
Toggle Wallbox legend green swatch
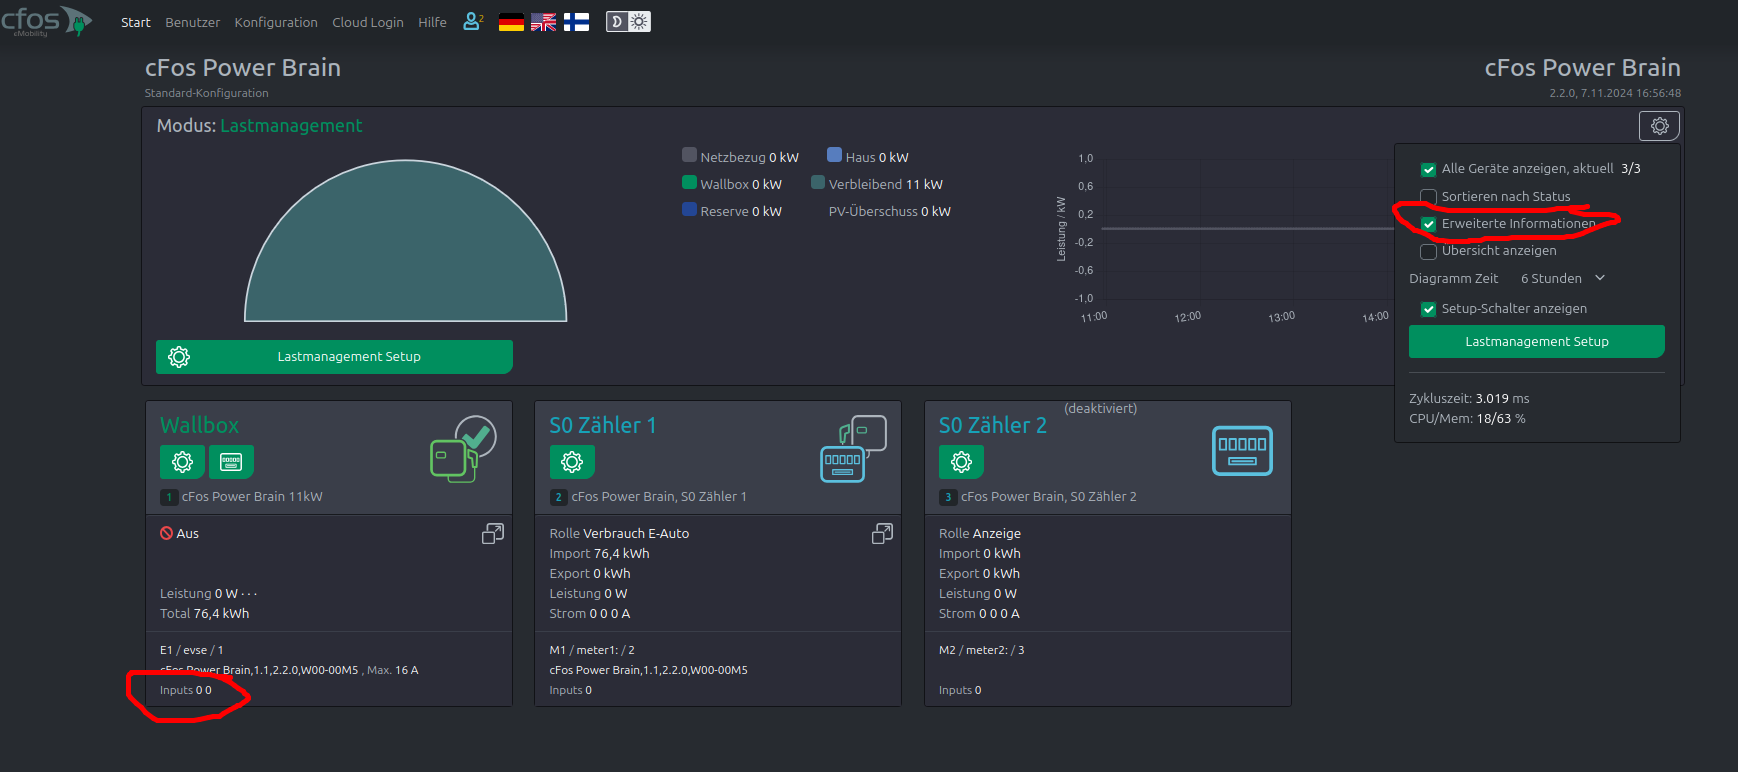pyautogui.click(x=689, y=182)
